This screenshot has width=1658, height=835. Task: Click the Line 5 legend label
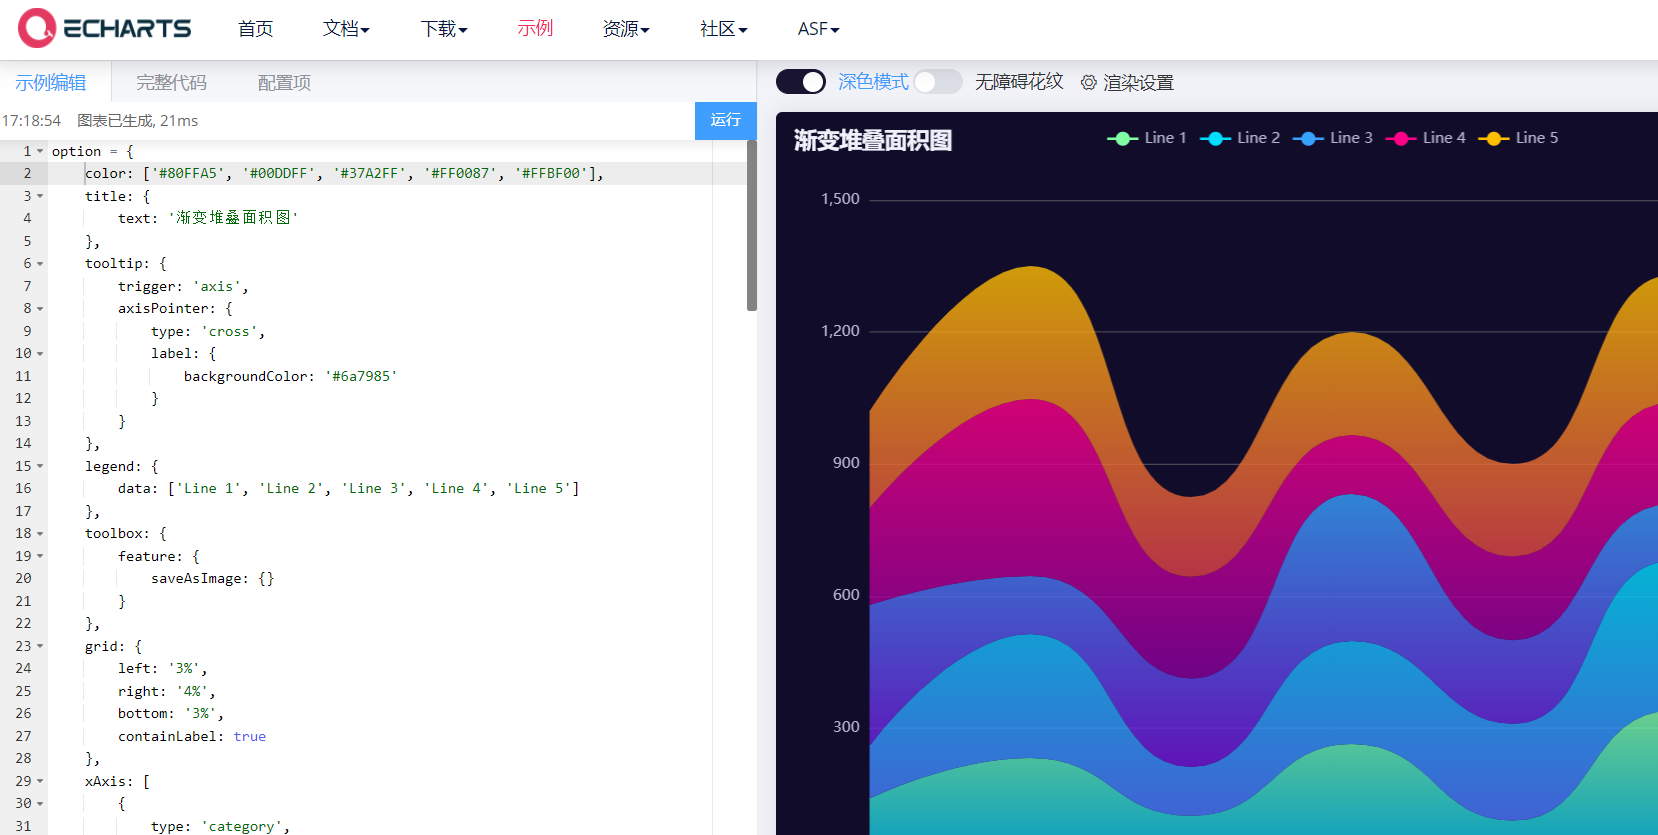click(x=1537, y=138)
